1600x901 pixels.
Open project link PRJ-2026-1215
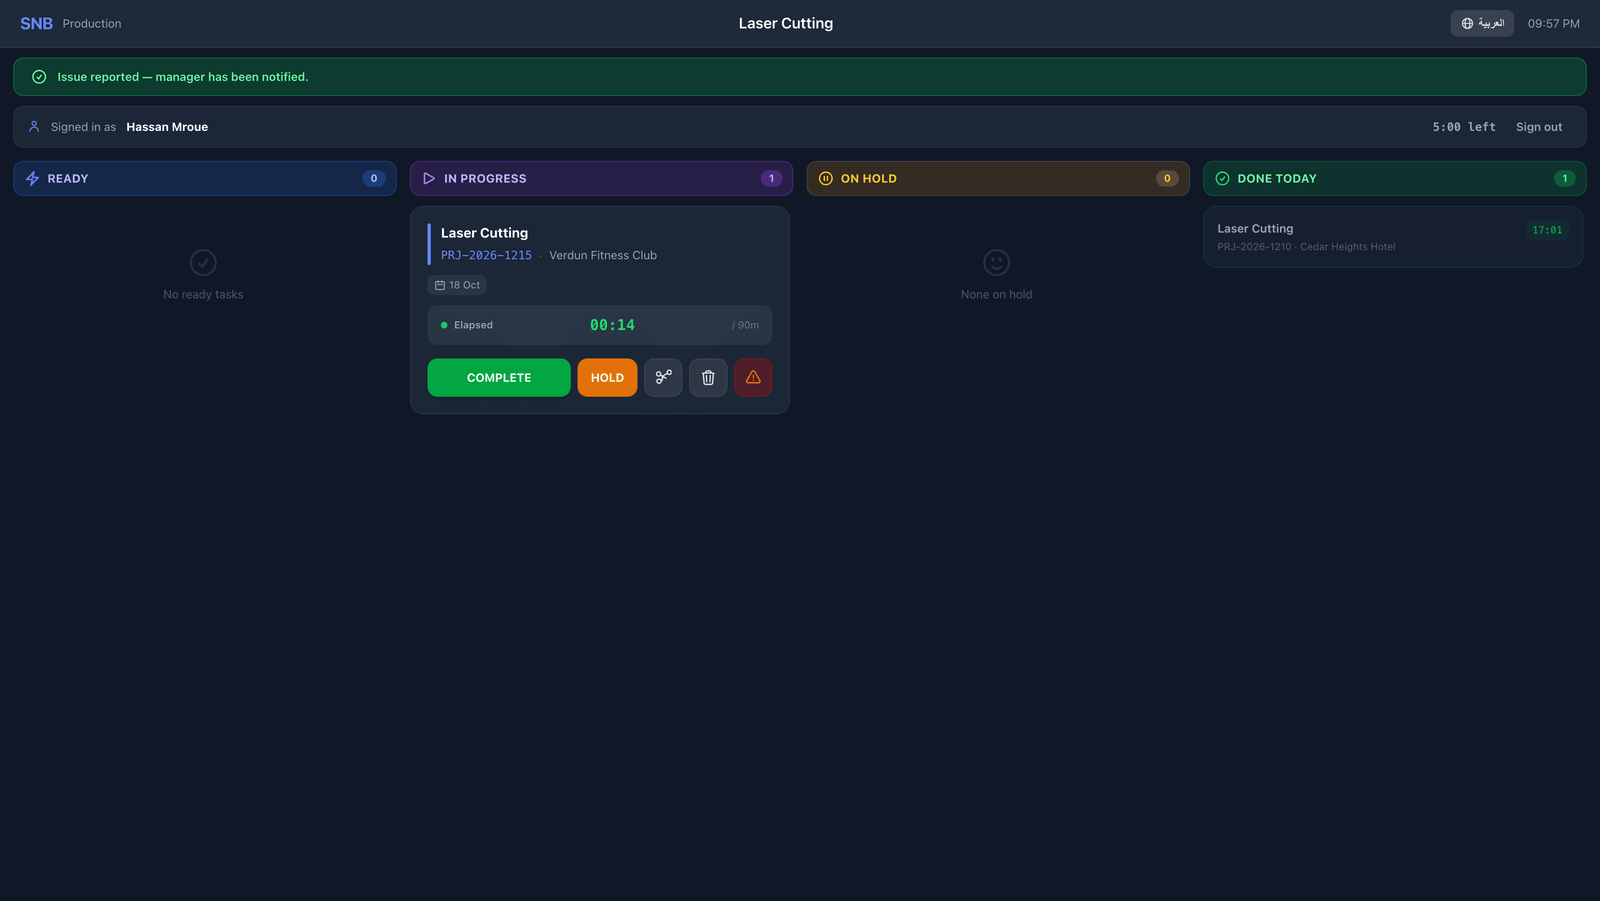[486, 255]
